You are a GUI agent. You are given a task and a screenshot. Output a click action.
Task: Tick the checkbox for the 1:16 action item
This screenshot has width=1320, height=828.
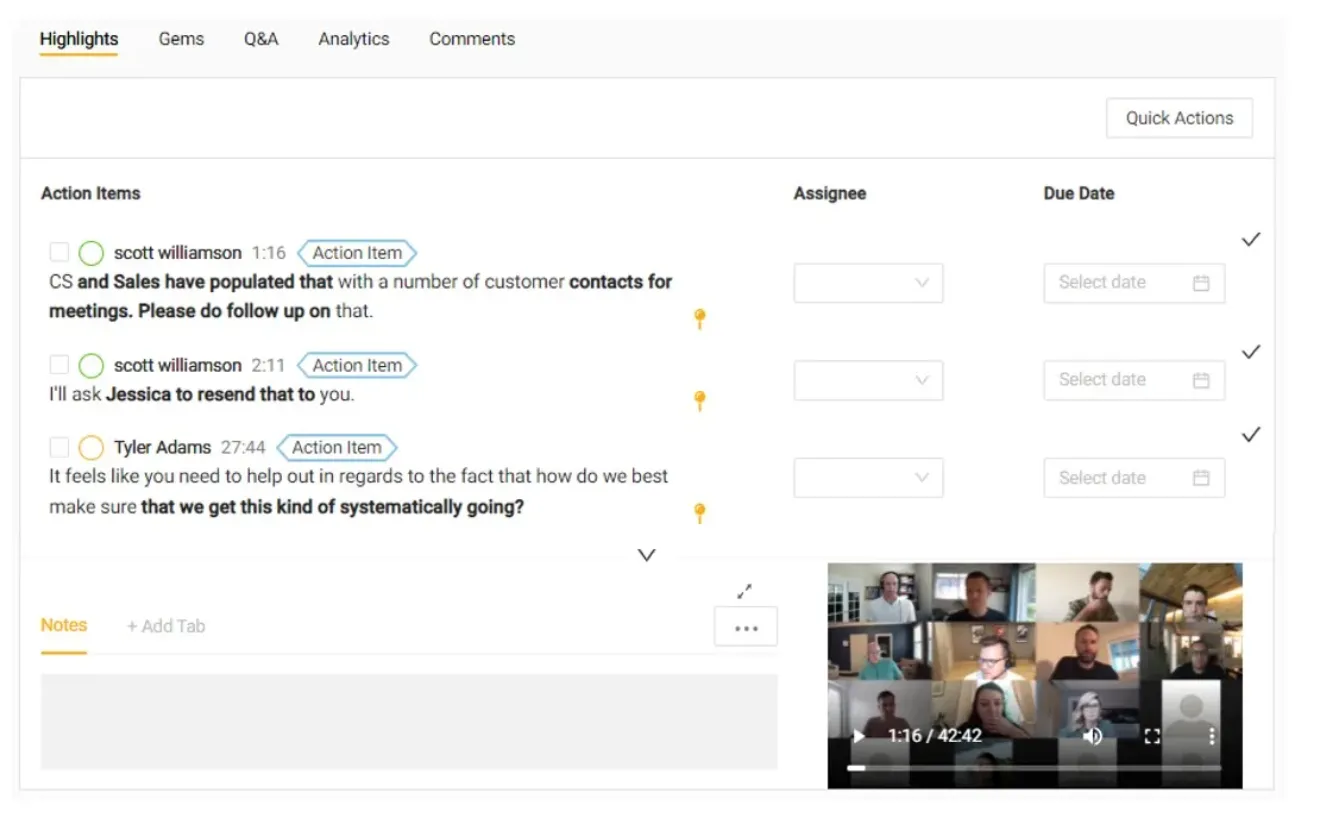(59, 252)
